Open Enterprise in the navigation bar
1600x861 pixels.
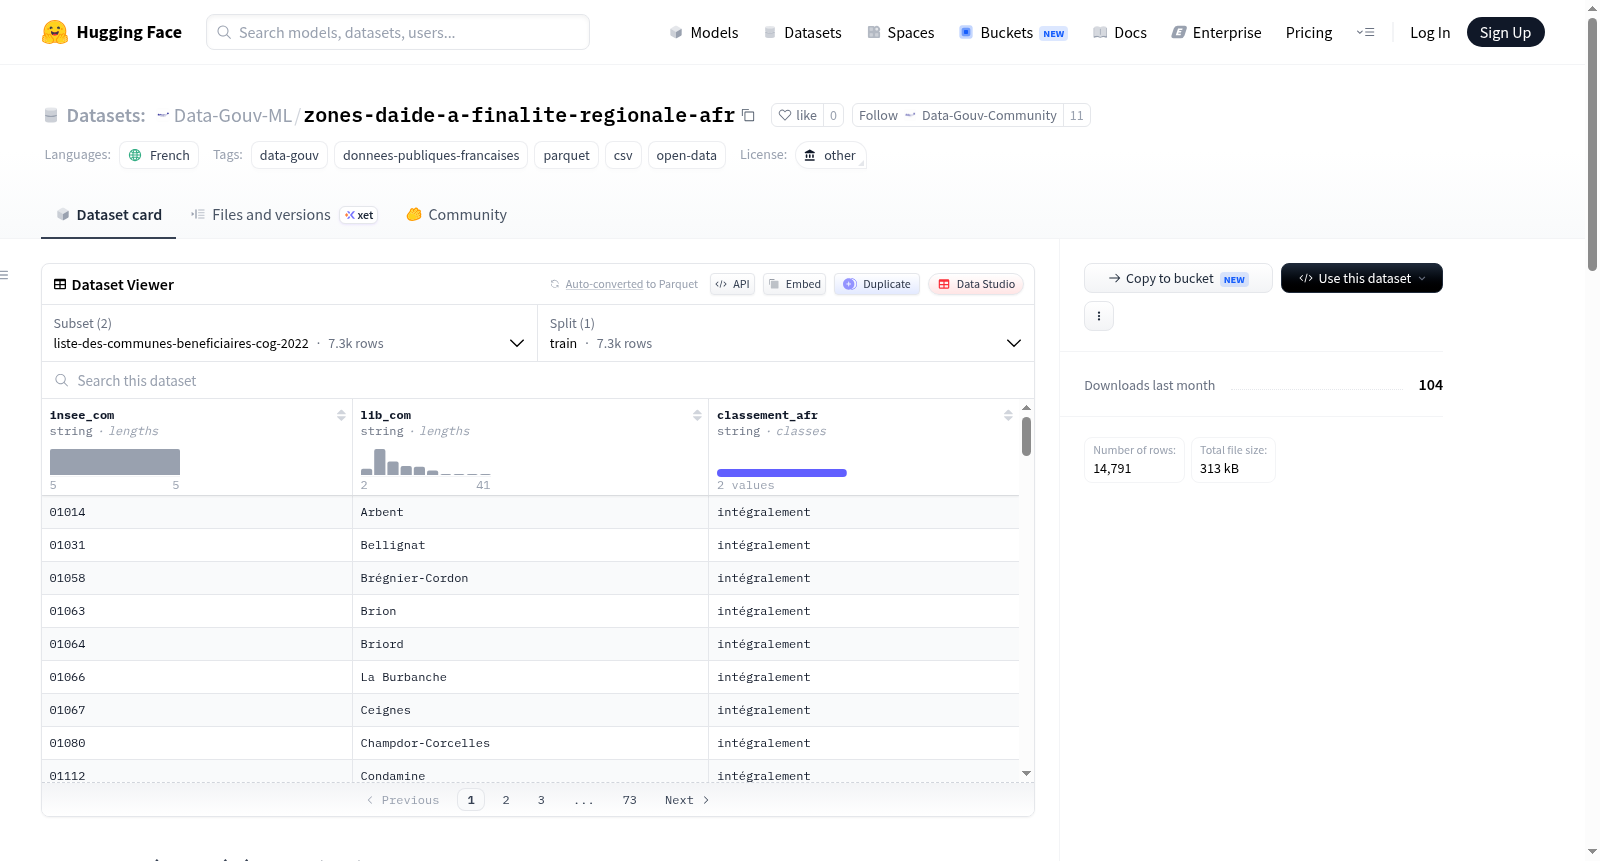pos(1216,32)
